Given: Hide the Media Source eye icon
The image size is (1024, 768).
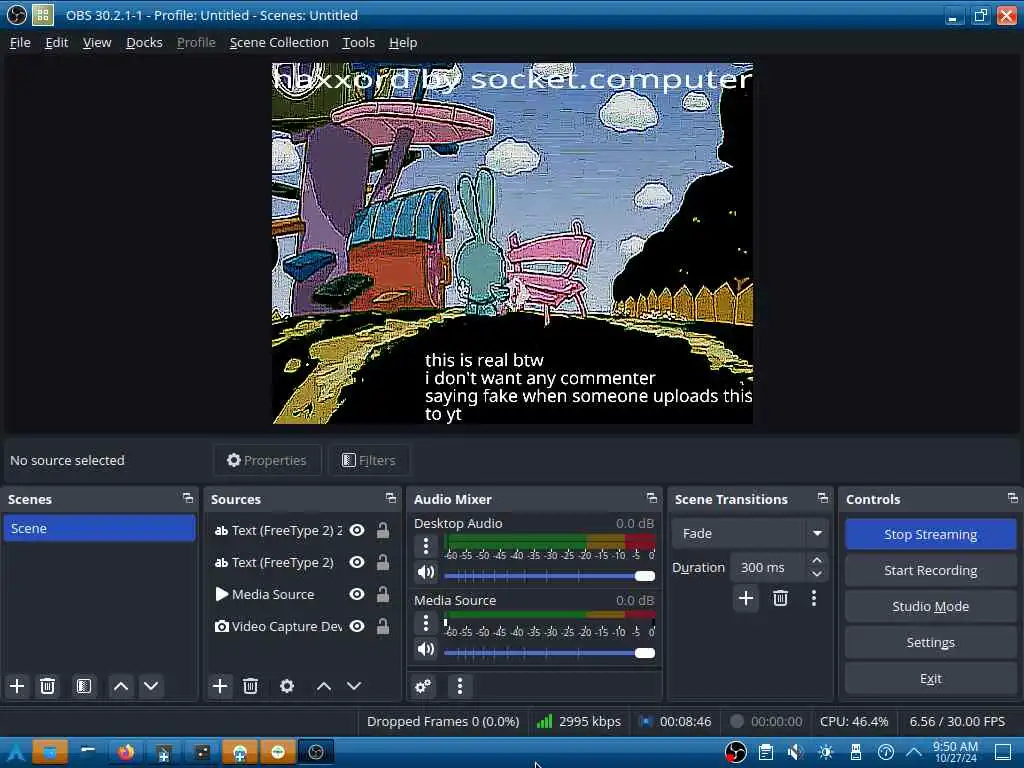Looking at the screenshot, I should [x=357, y=594].
